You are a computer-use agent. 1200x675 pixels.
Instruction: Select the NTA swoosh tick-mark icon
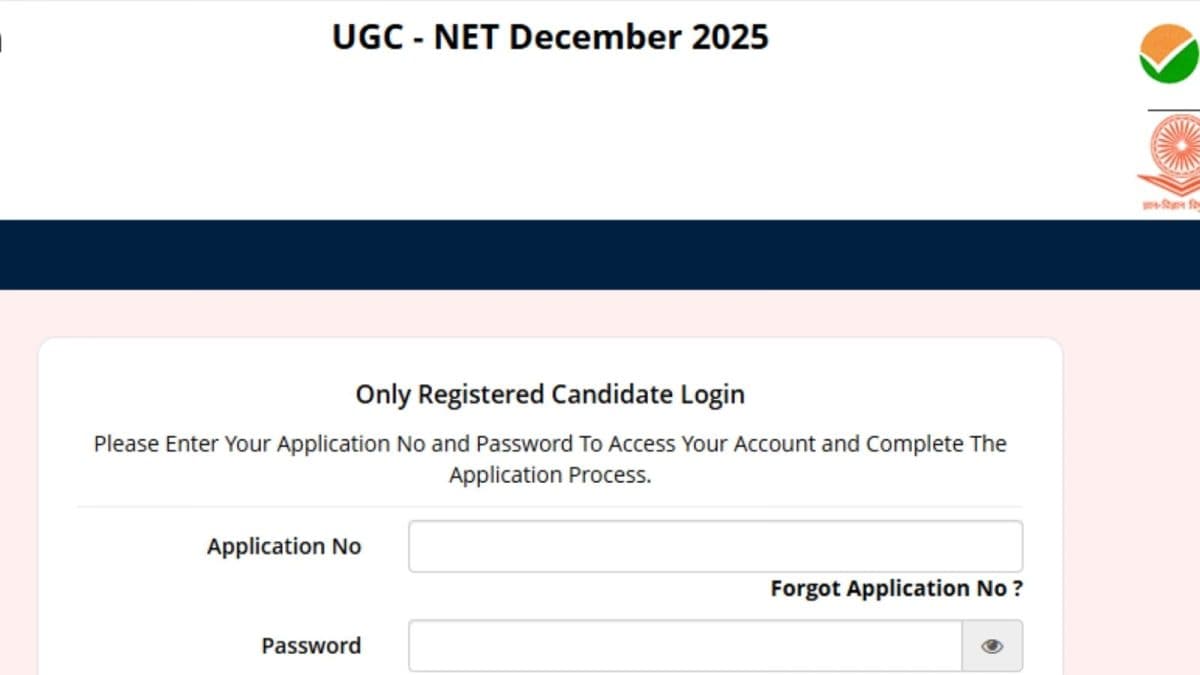click(x=1168, y=50)
